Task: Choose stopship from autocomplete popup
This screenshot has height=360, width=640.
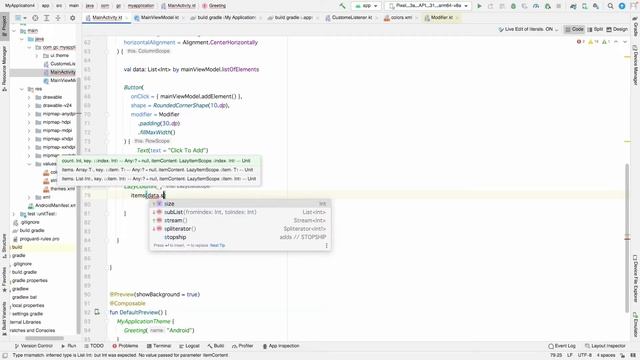Action: (x=240, y=237)
